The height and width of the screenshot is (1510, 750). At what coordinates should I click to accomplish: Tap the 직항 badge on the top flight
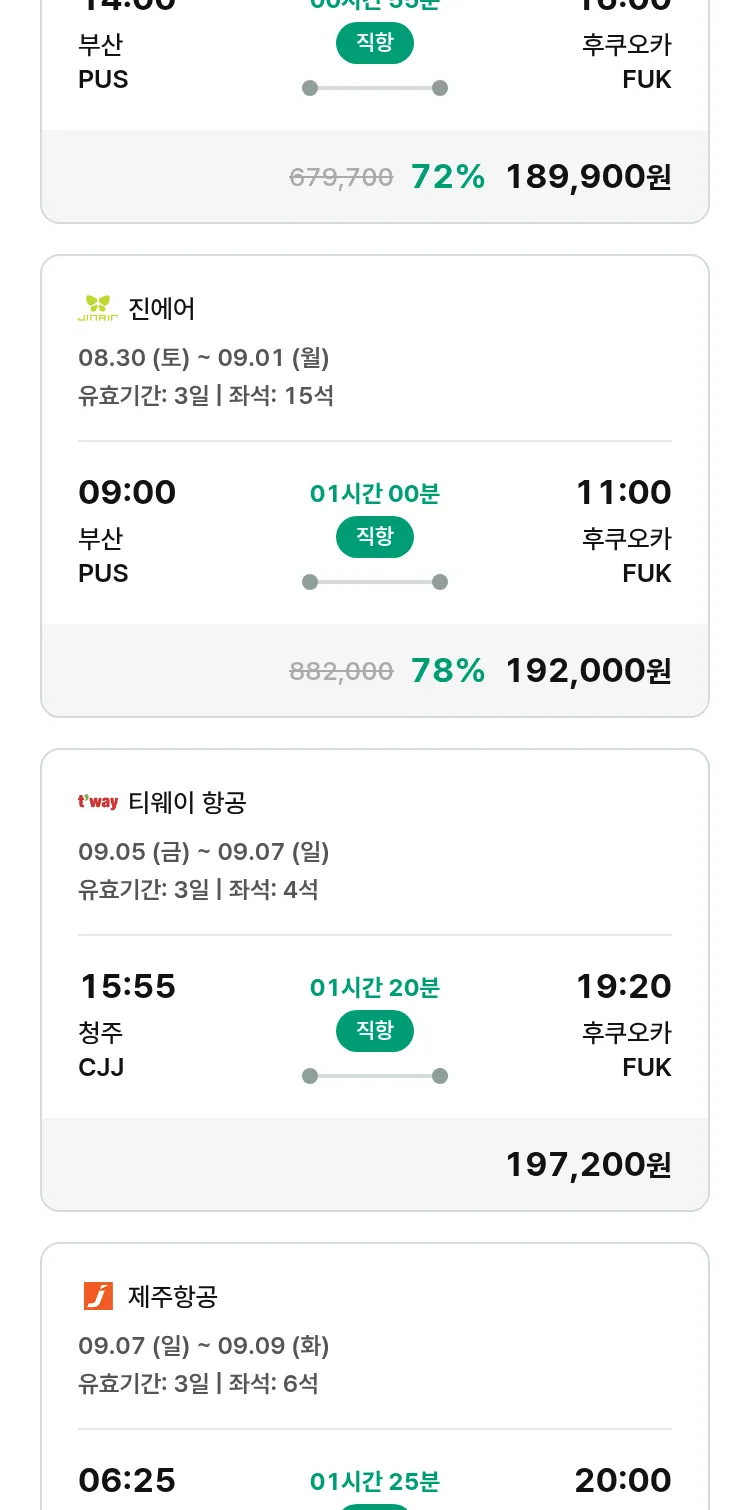[x=375, y=43]
